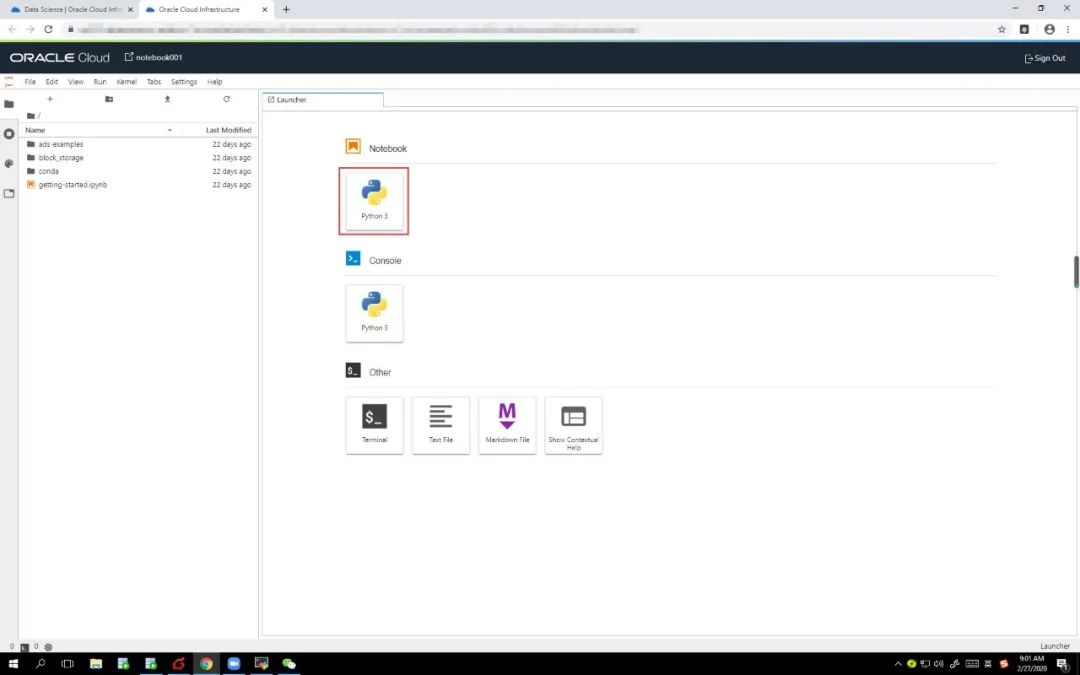Open the Settings menu
Image resolution: width=1080 pixels, height=675 pixels.
184,81
